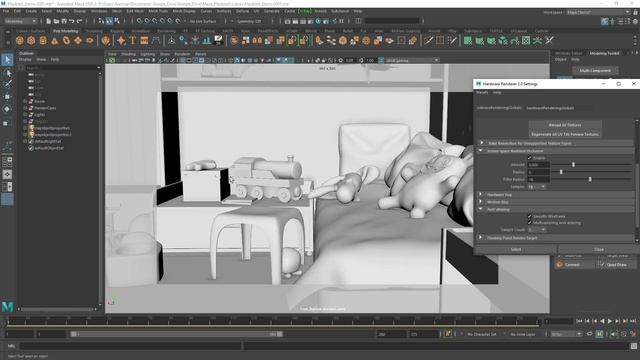Click the Undo arrow icon
Screen dimensions: 640x360
[x=72, y=21]
